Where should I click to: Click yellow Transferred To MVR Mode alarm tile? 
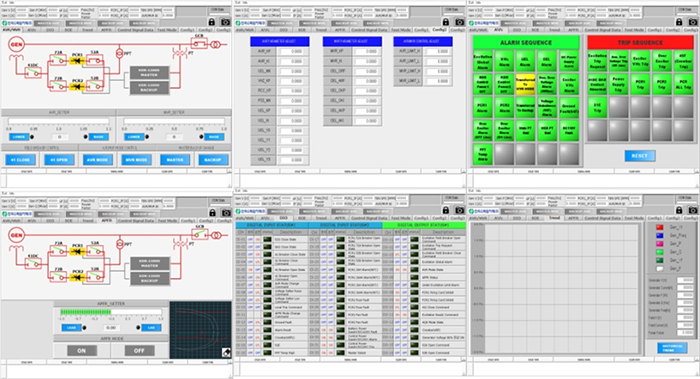[x=525, y=84]
